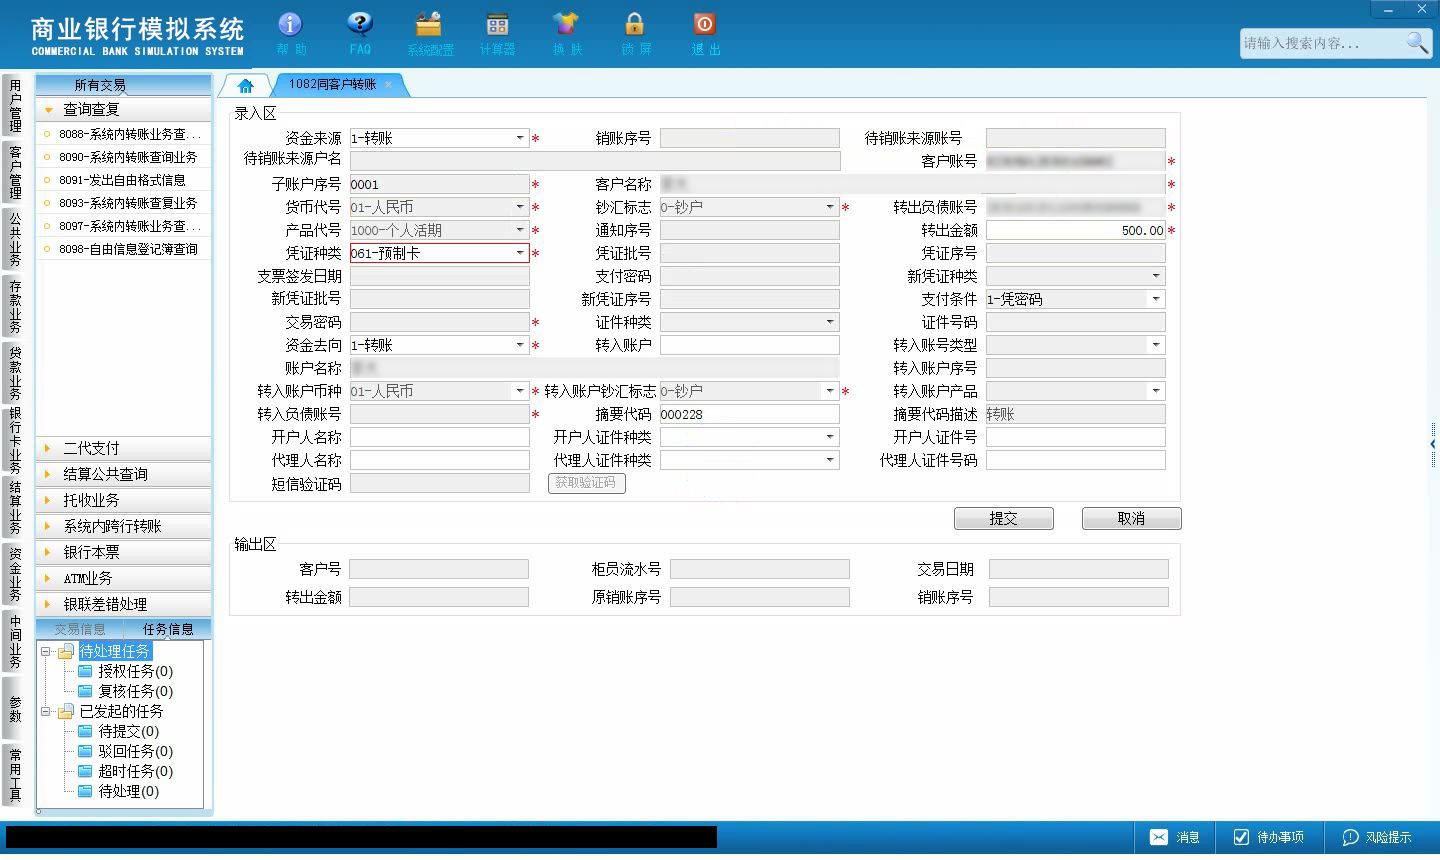
Task: Open the 凭证种类 dropdown
Action: point(520,253)
